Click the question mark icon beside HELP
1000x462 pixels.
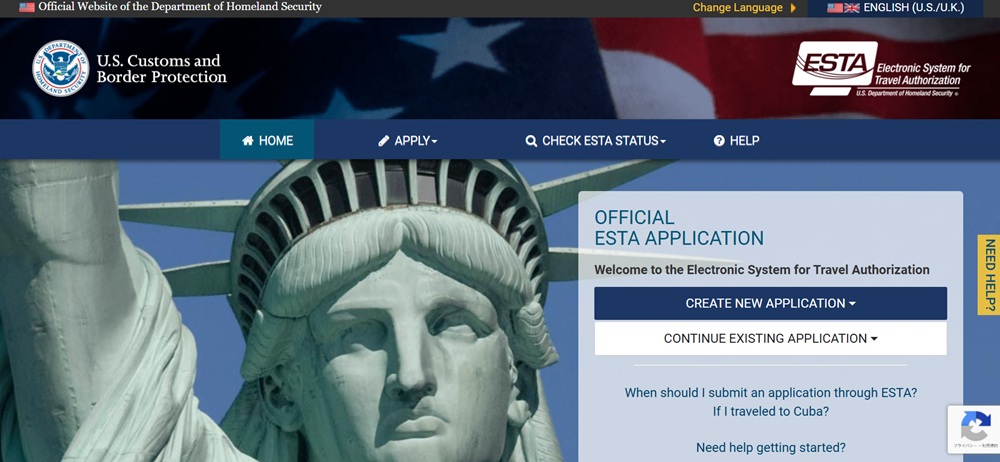(719, 141)
